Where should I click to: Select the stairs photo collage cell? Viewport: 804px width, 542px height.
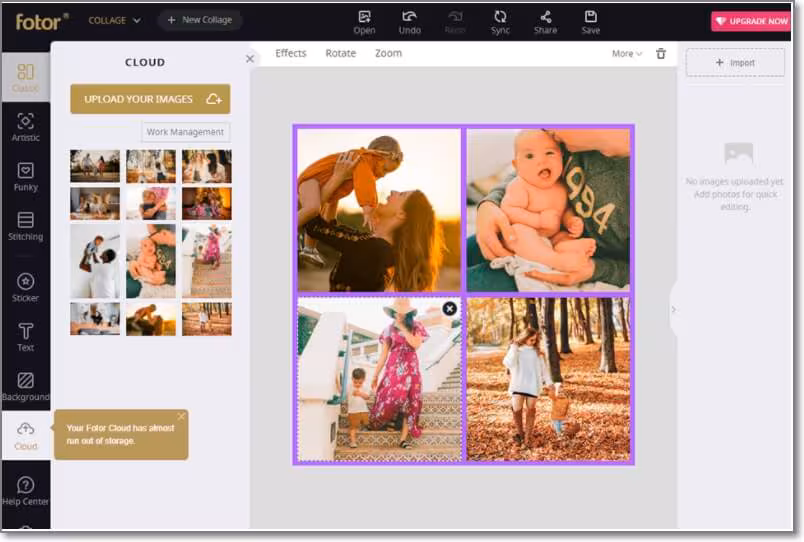(x=379, y=379)
